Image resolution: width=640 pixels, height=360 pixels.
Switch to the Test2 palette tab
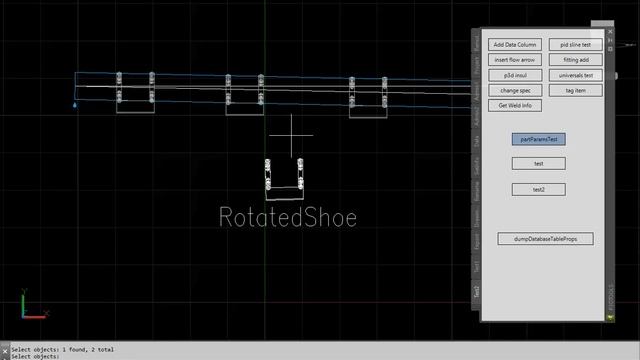click(x=476, y=292)
